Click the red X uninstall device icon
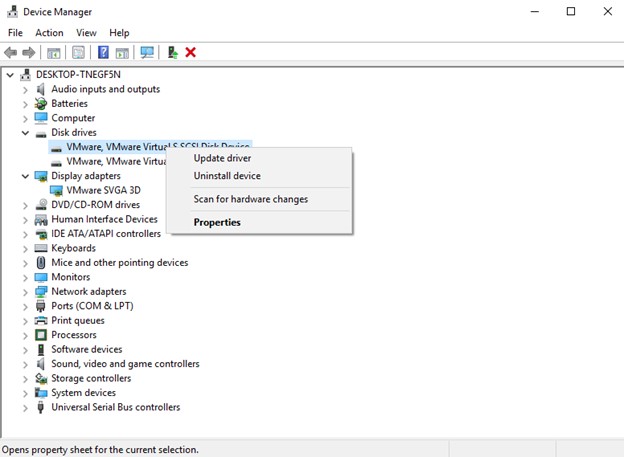 tap(191, 52)
